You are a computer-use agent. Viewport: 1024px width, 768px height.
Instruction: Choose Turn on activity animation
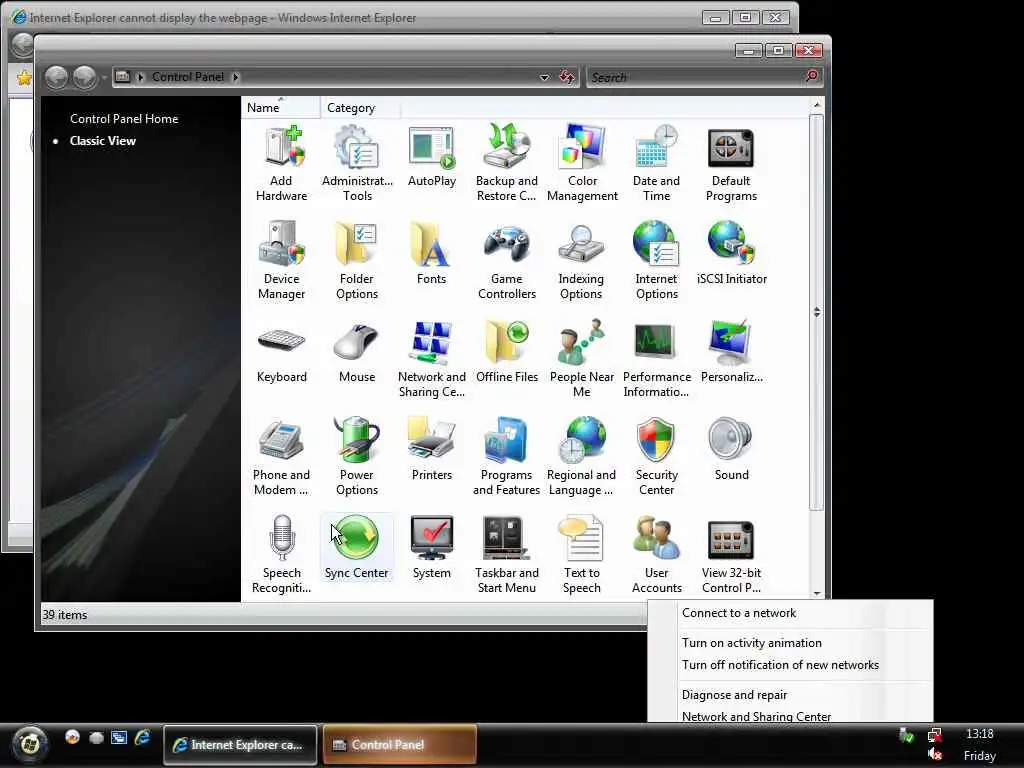pos(752,643)
